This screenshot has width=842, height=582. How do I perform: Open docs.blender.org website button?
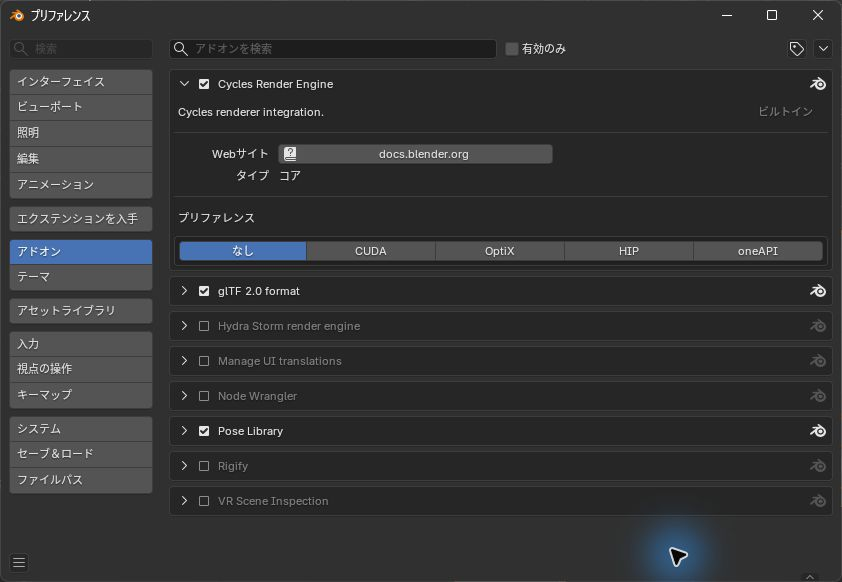[415, 154]
